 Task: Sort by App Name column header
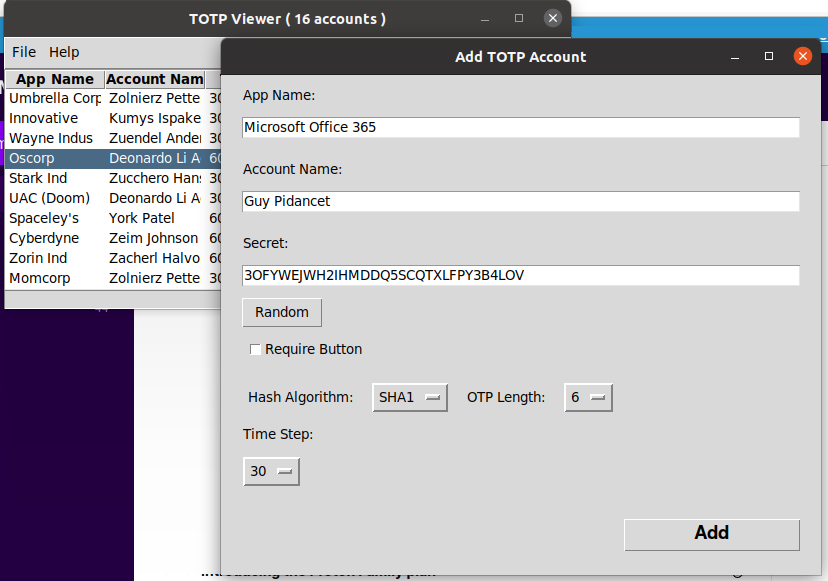[55, 79]
